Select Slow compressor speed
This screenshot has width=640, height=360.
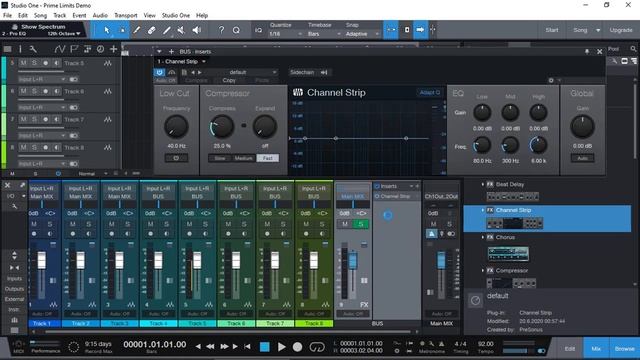220,158
